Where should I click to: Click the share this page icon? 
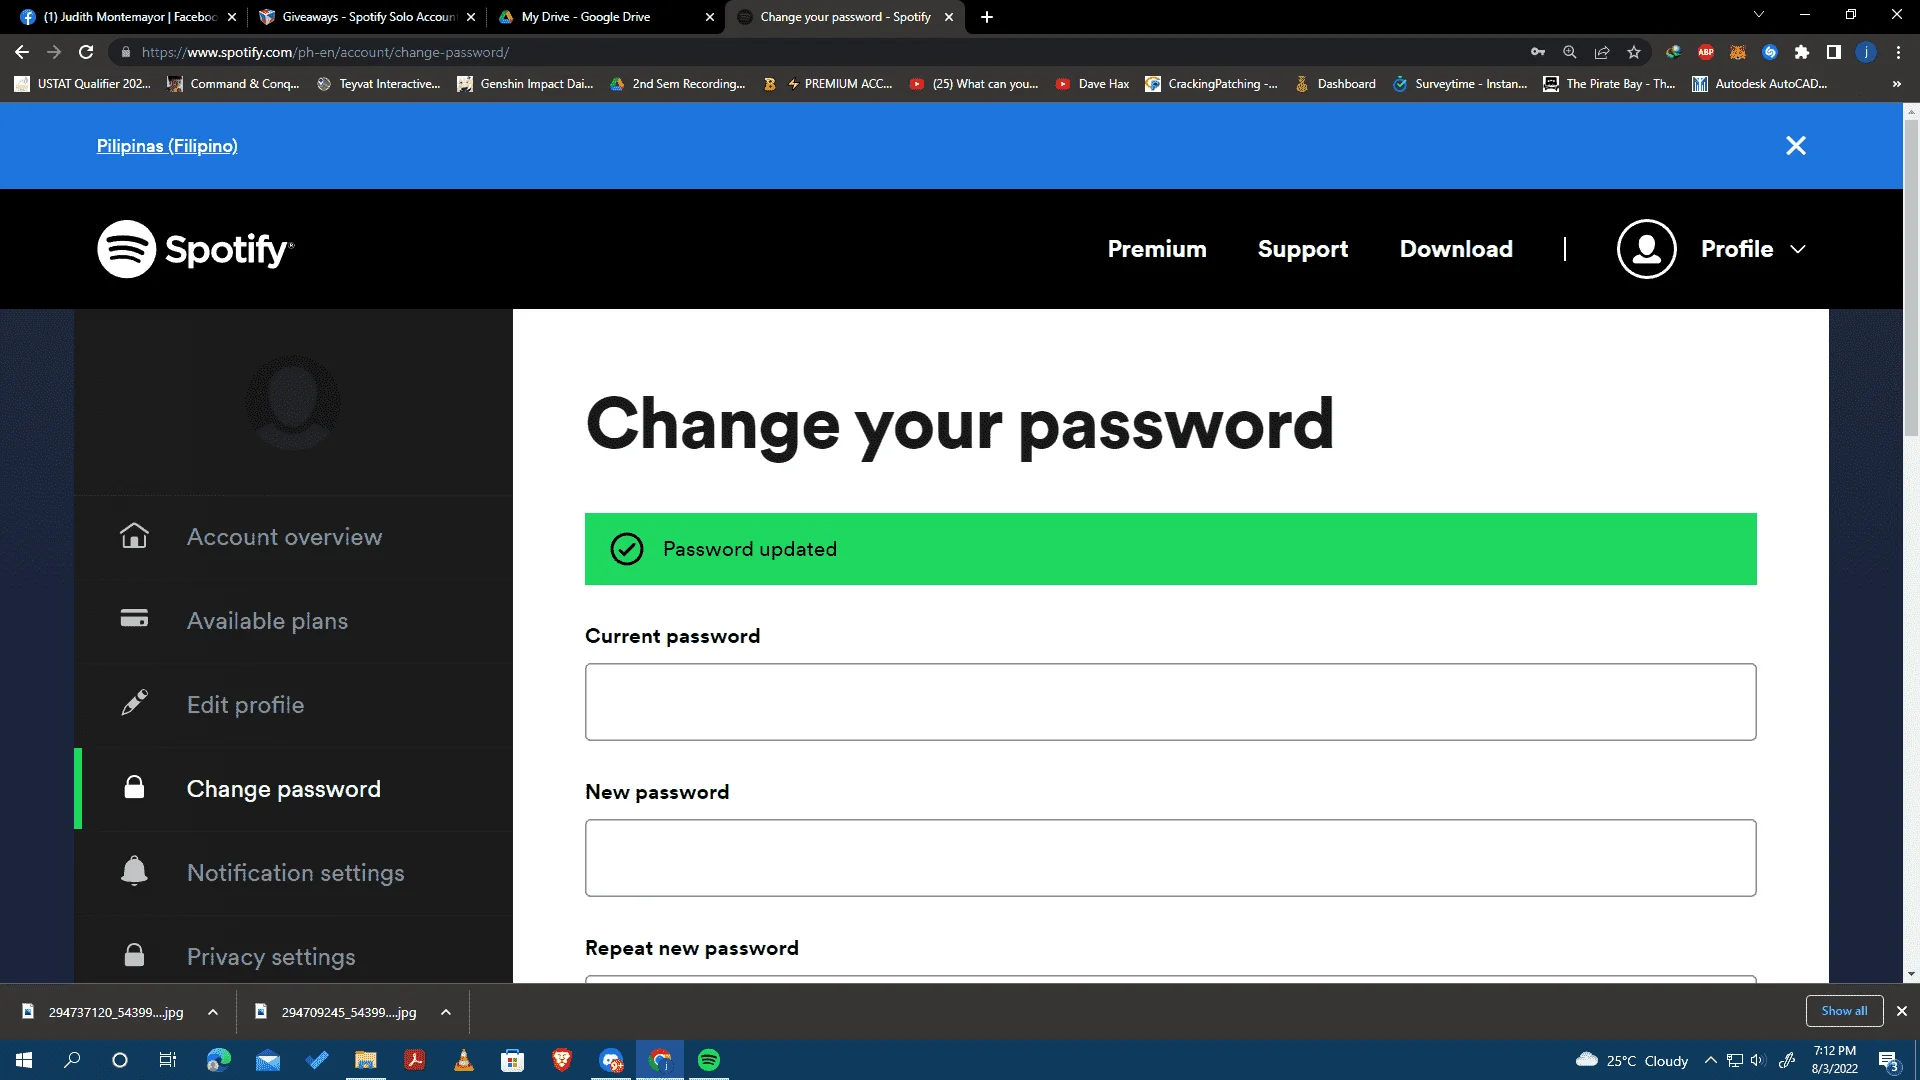coord(1602,52)
